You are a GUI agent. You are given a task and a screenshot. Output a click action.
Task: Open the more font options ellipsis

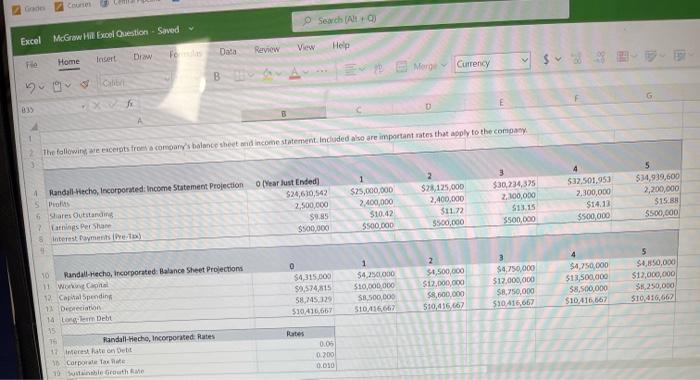(321, 71)
